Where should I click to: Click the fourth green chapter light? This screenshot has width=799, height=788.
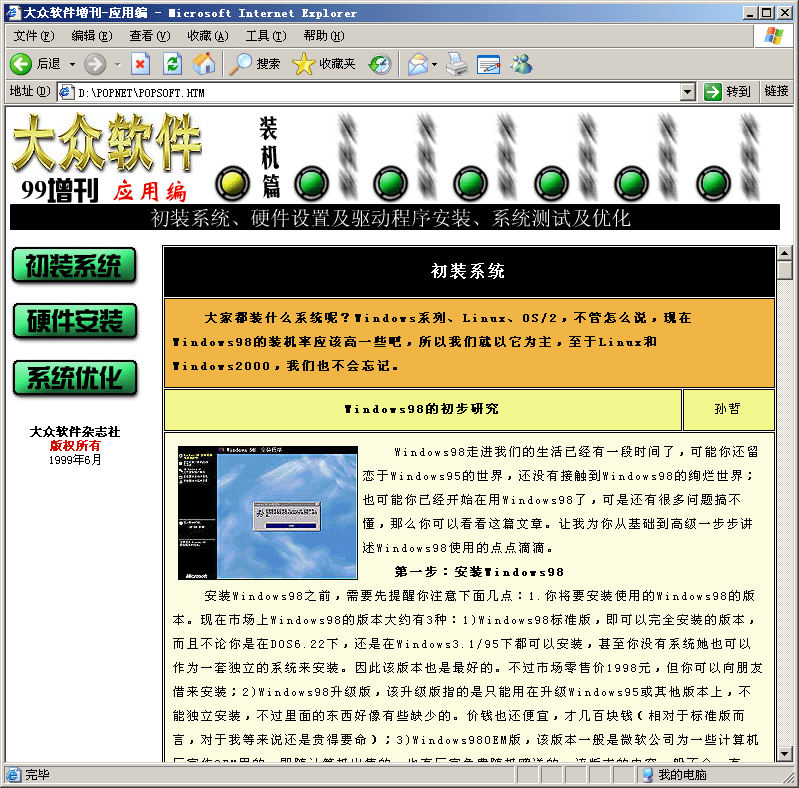click(551, 183)
